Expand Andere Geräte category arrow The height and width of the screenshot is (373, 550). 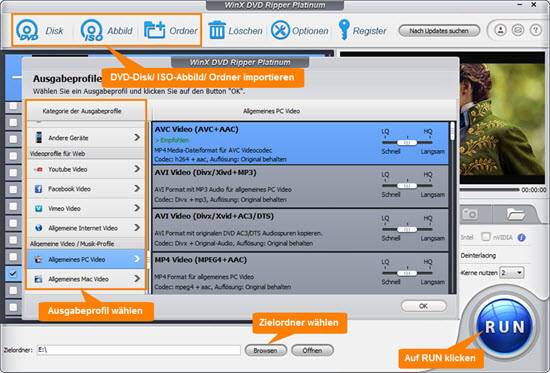coord(137,137)
